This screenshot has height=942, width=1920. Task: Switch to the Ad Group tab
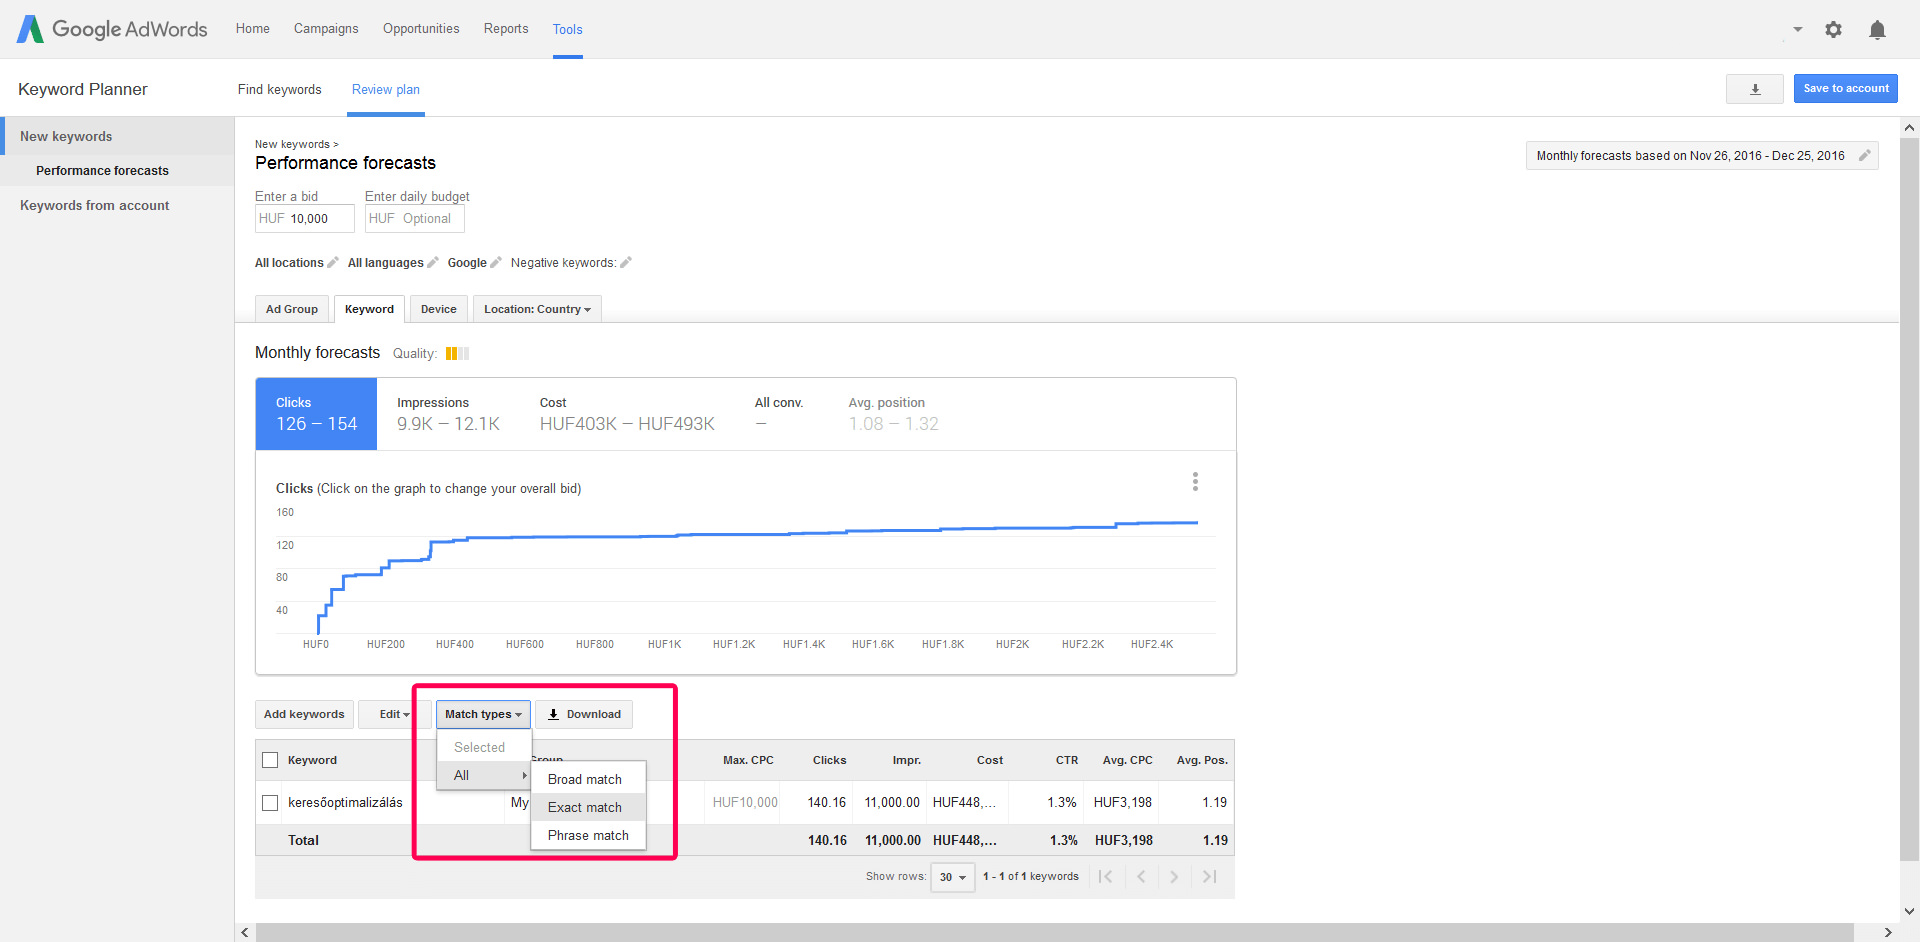(292, 309)
